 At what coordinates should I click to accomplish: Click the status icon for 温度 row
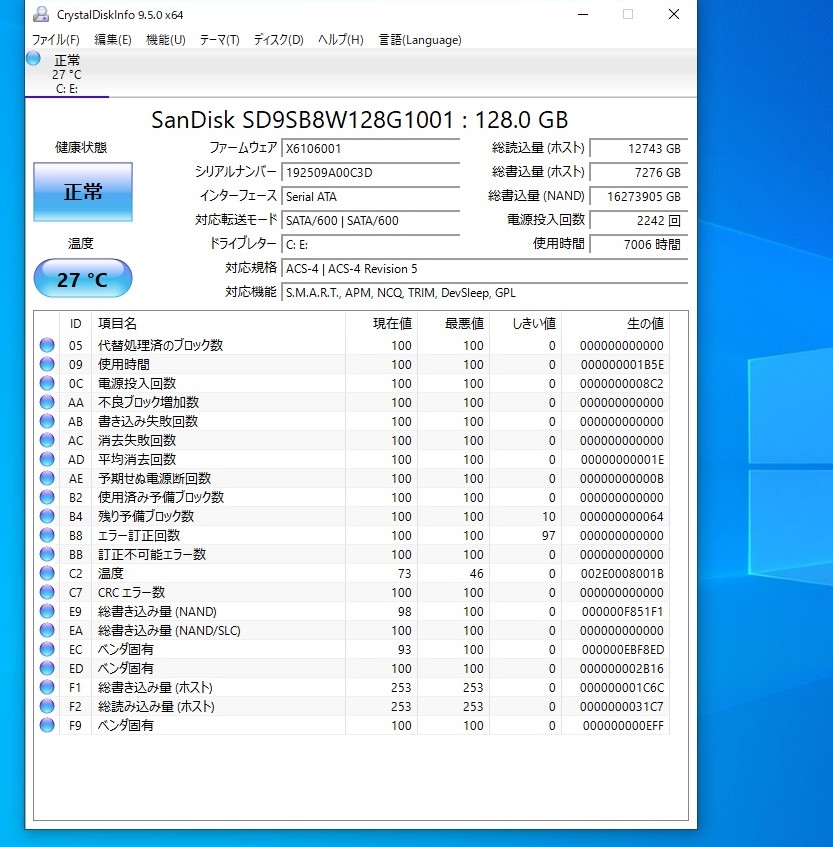[x=47, y=574]
